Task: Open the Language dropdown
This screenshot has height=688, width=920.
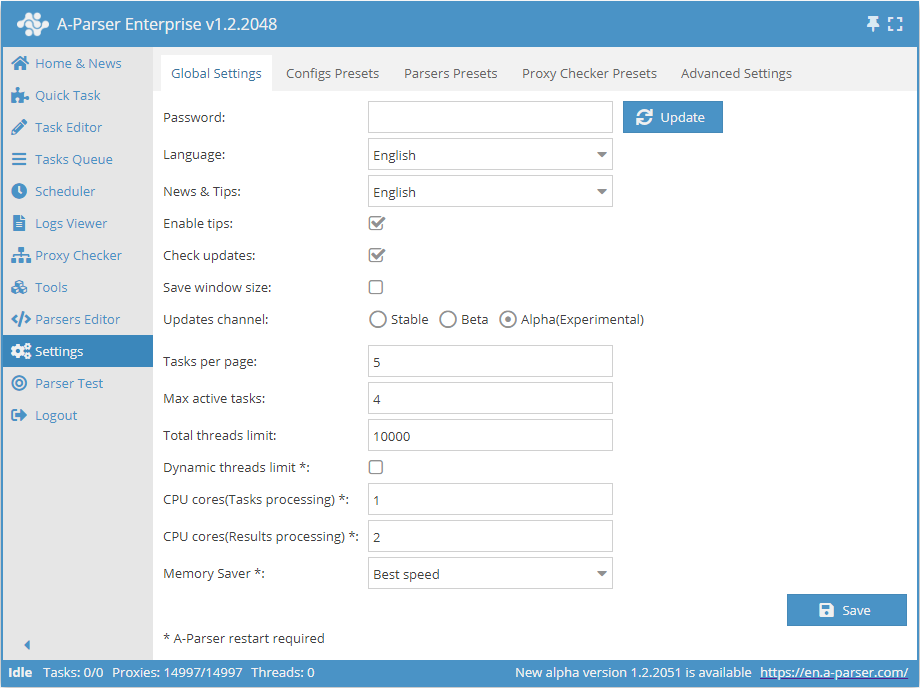Action: point(490,155)
